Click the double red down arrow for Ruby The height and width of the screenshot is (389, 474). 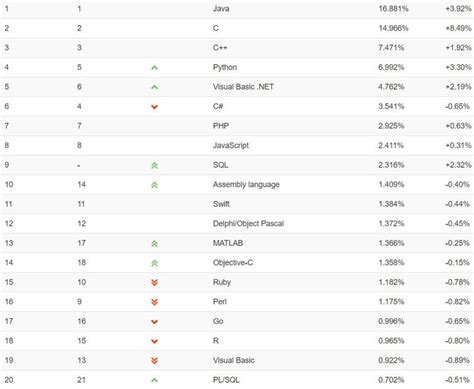154,283
